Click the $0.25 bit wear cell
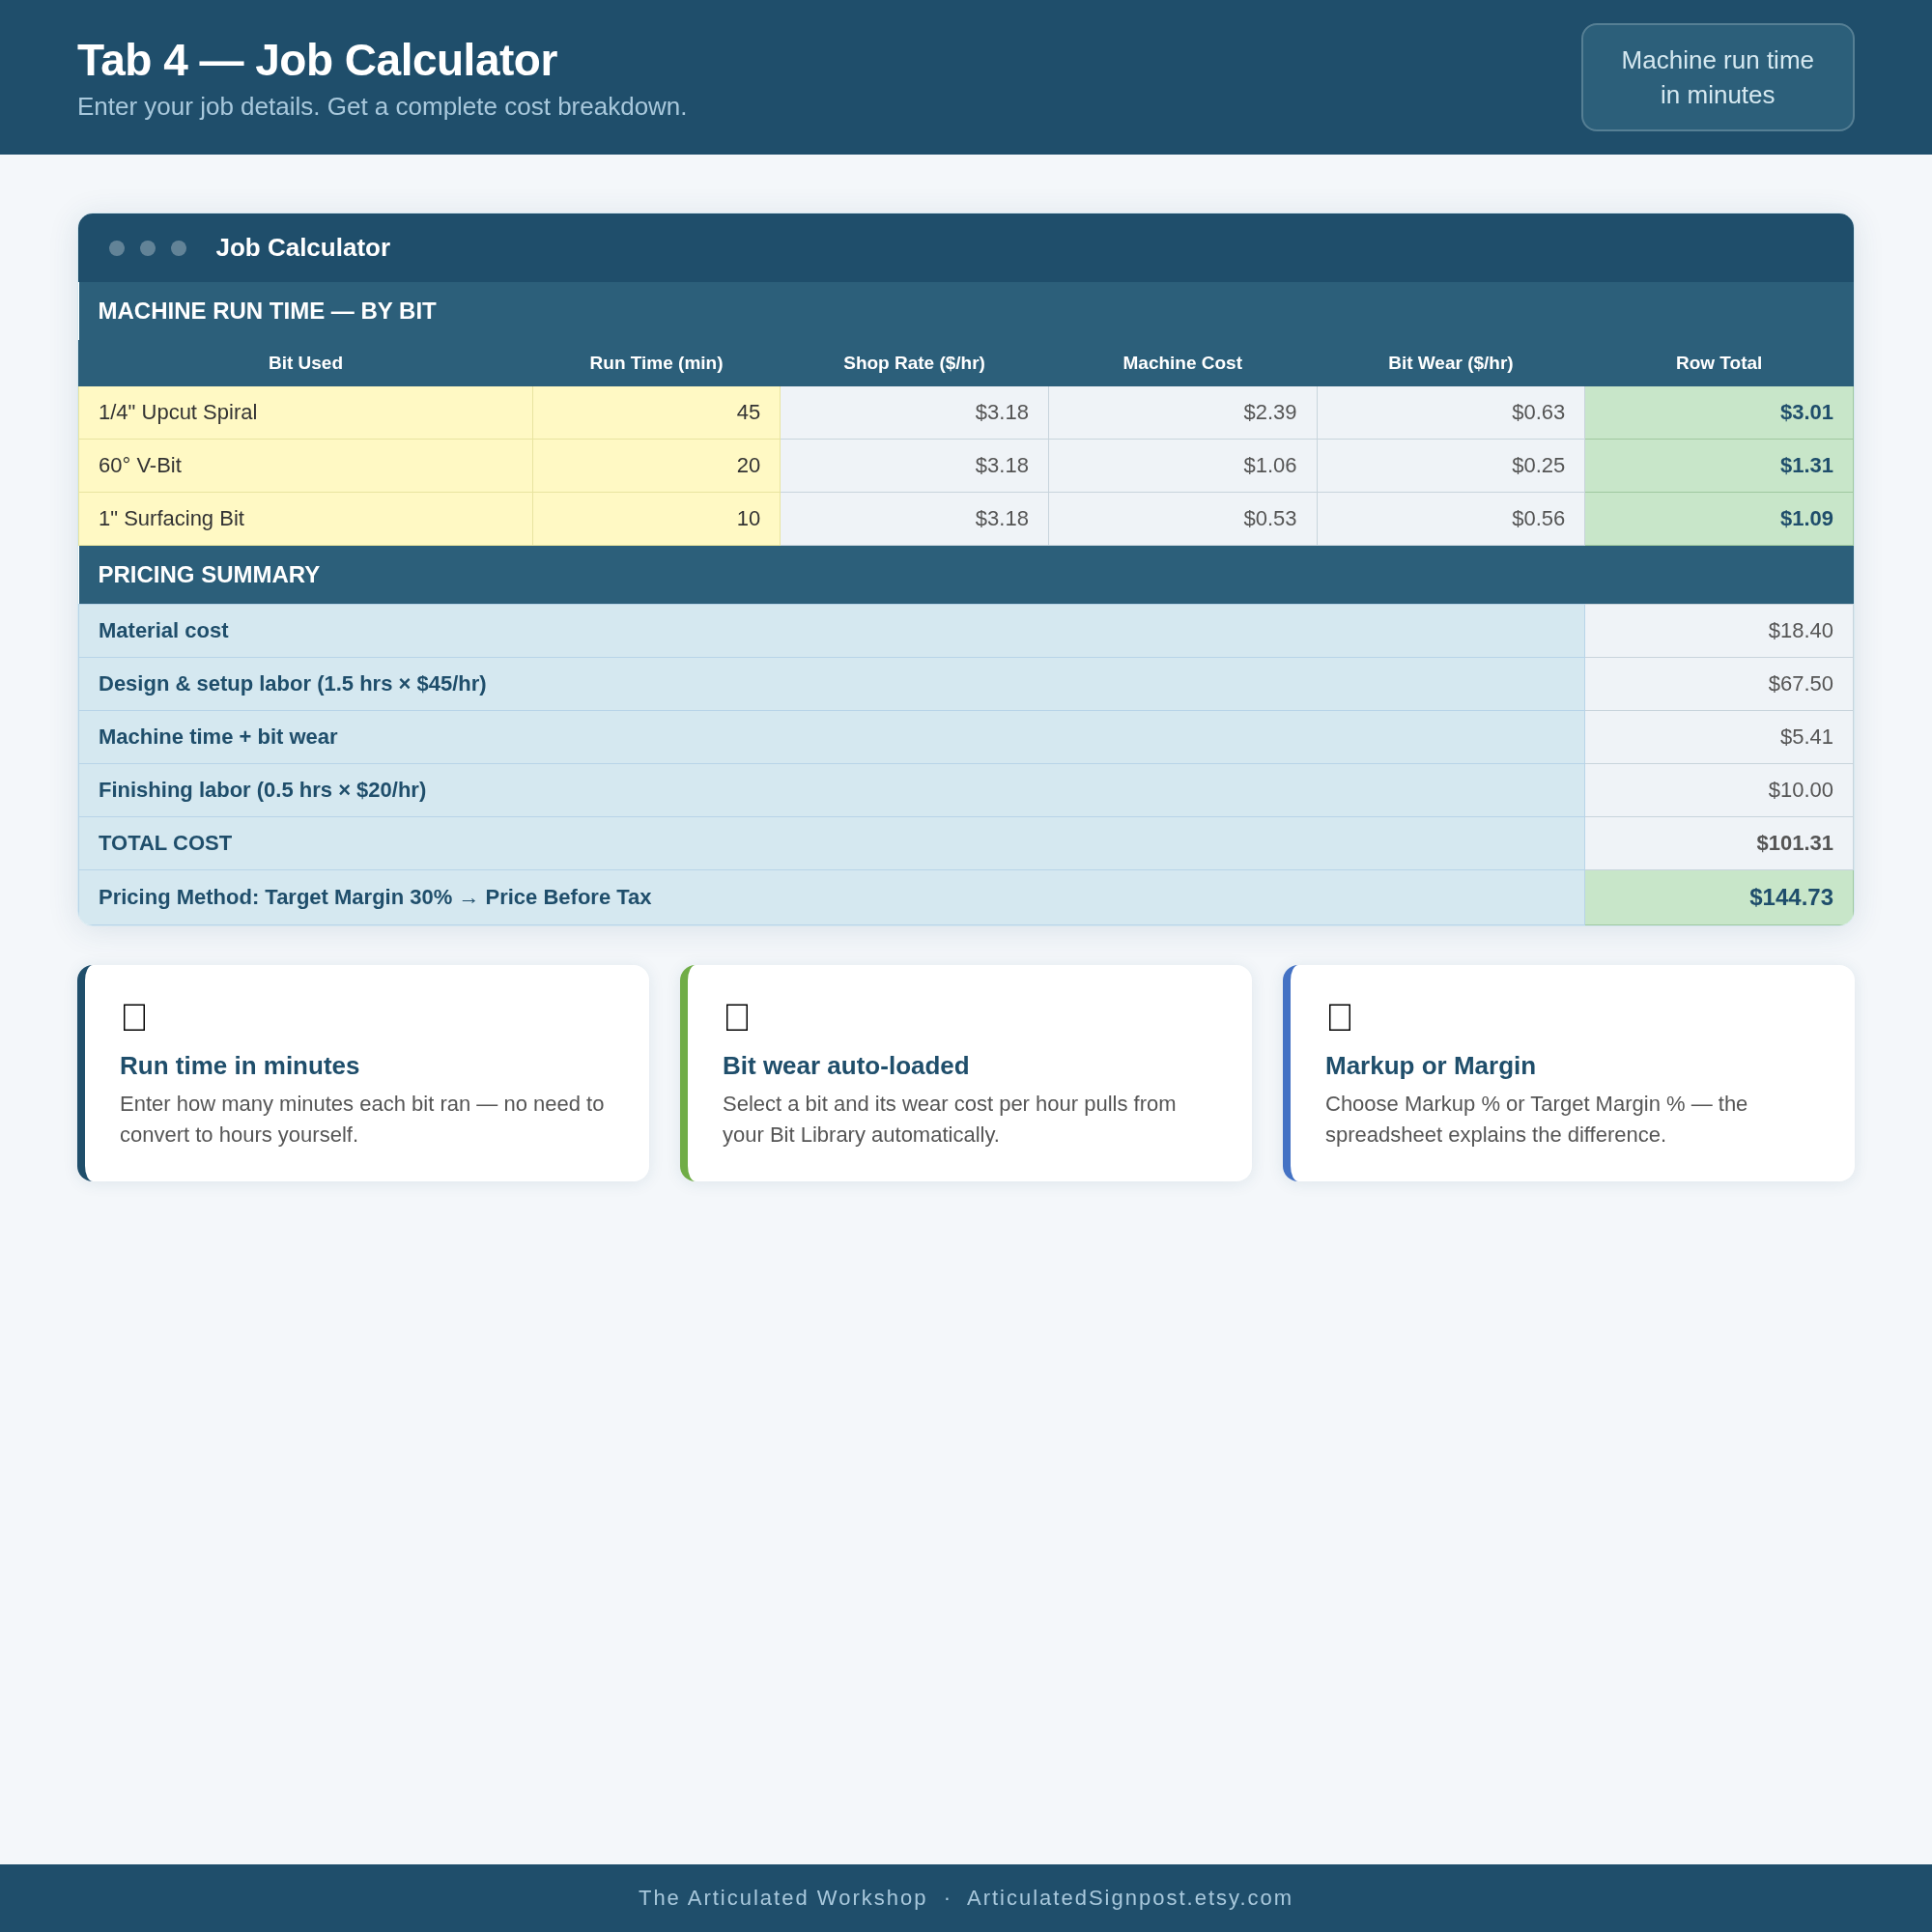 (x=1450, y=465)
